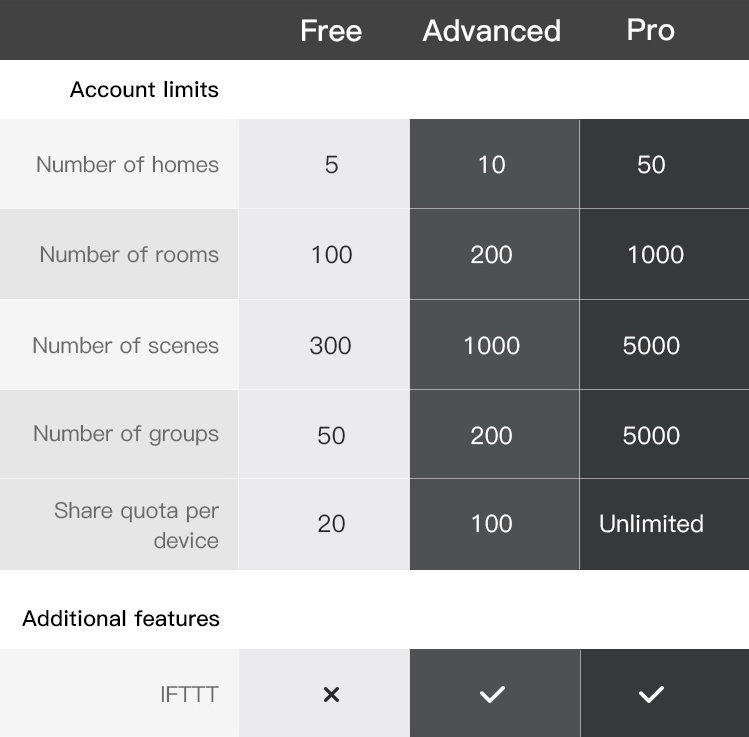The width and height of the screenshot is (749, 737).
Task: Click the IFTTT checkmark in the Advanced column
Action: [491, 694]
